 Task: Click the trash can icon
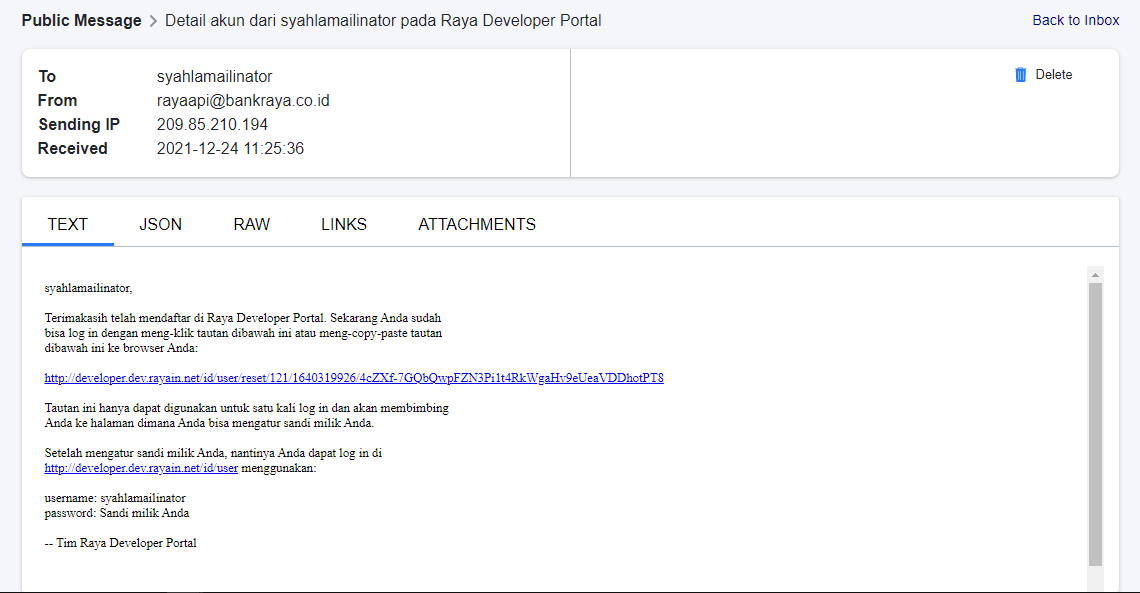point(1020,75)
